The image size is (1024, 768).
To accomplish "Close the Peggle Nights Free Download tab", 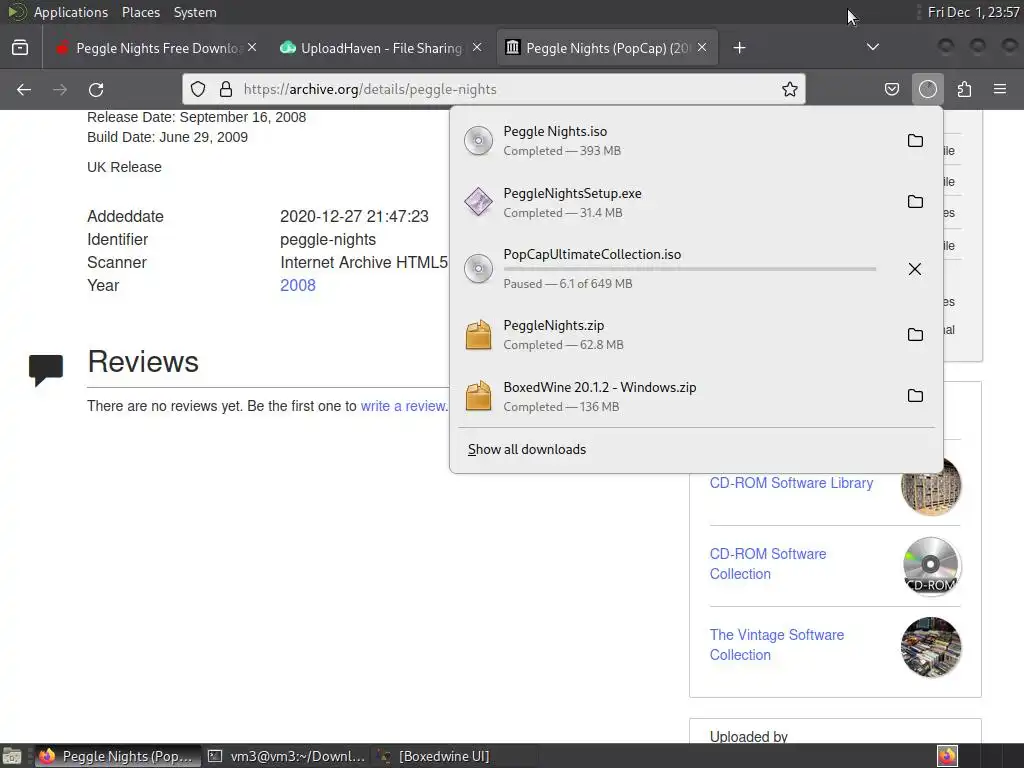I will (x=252, y=47).
